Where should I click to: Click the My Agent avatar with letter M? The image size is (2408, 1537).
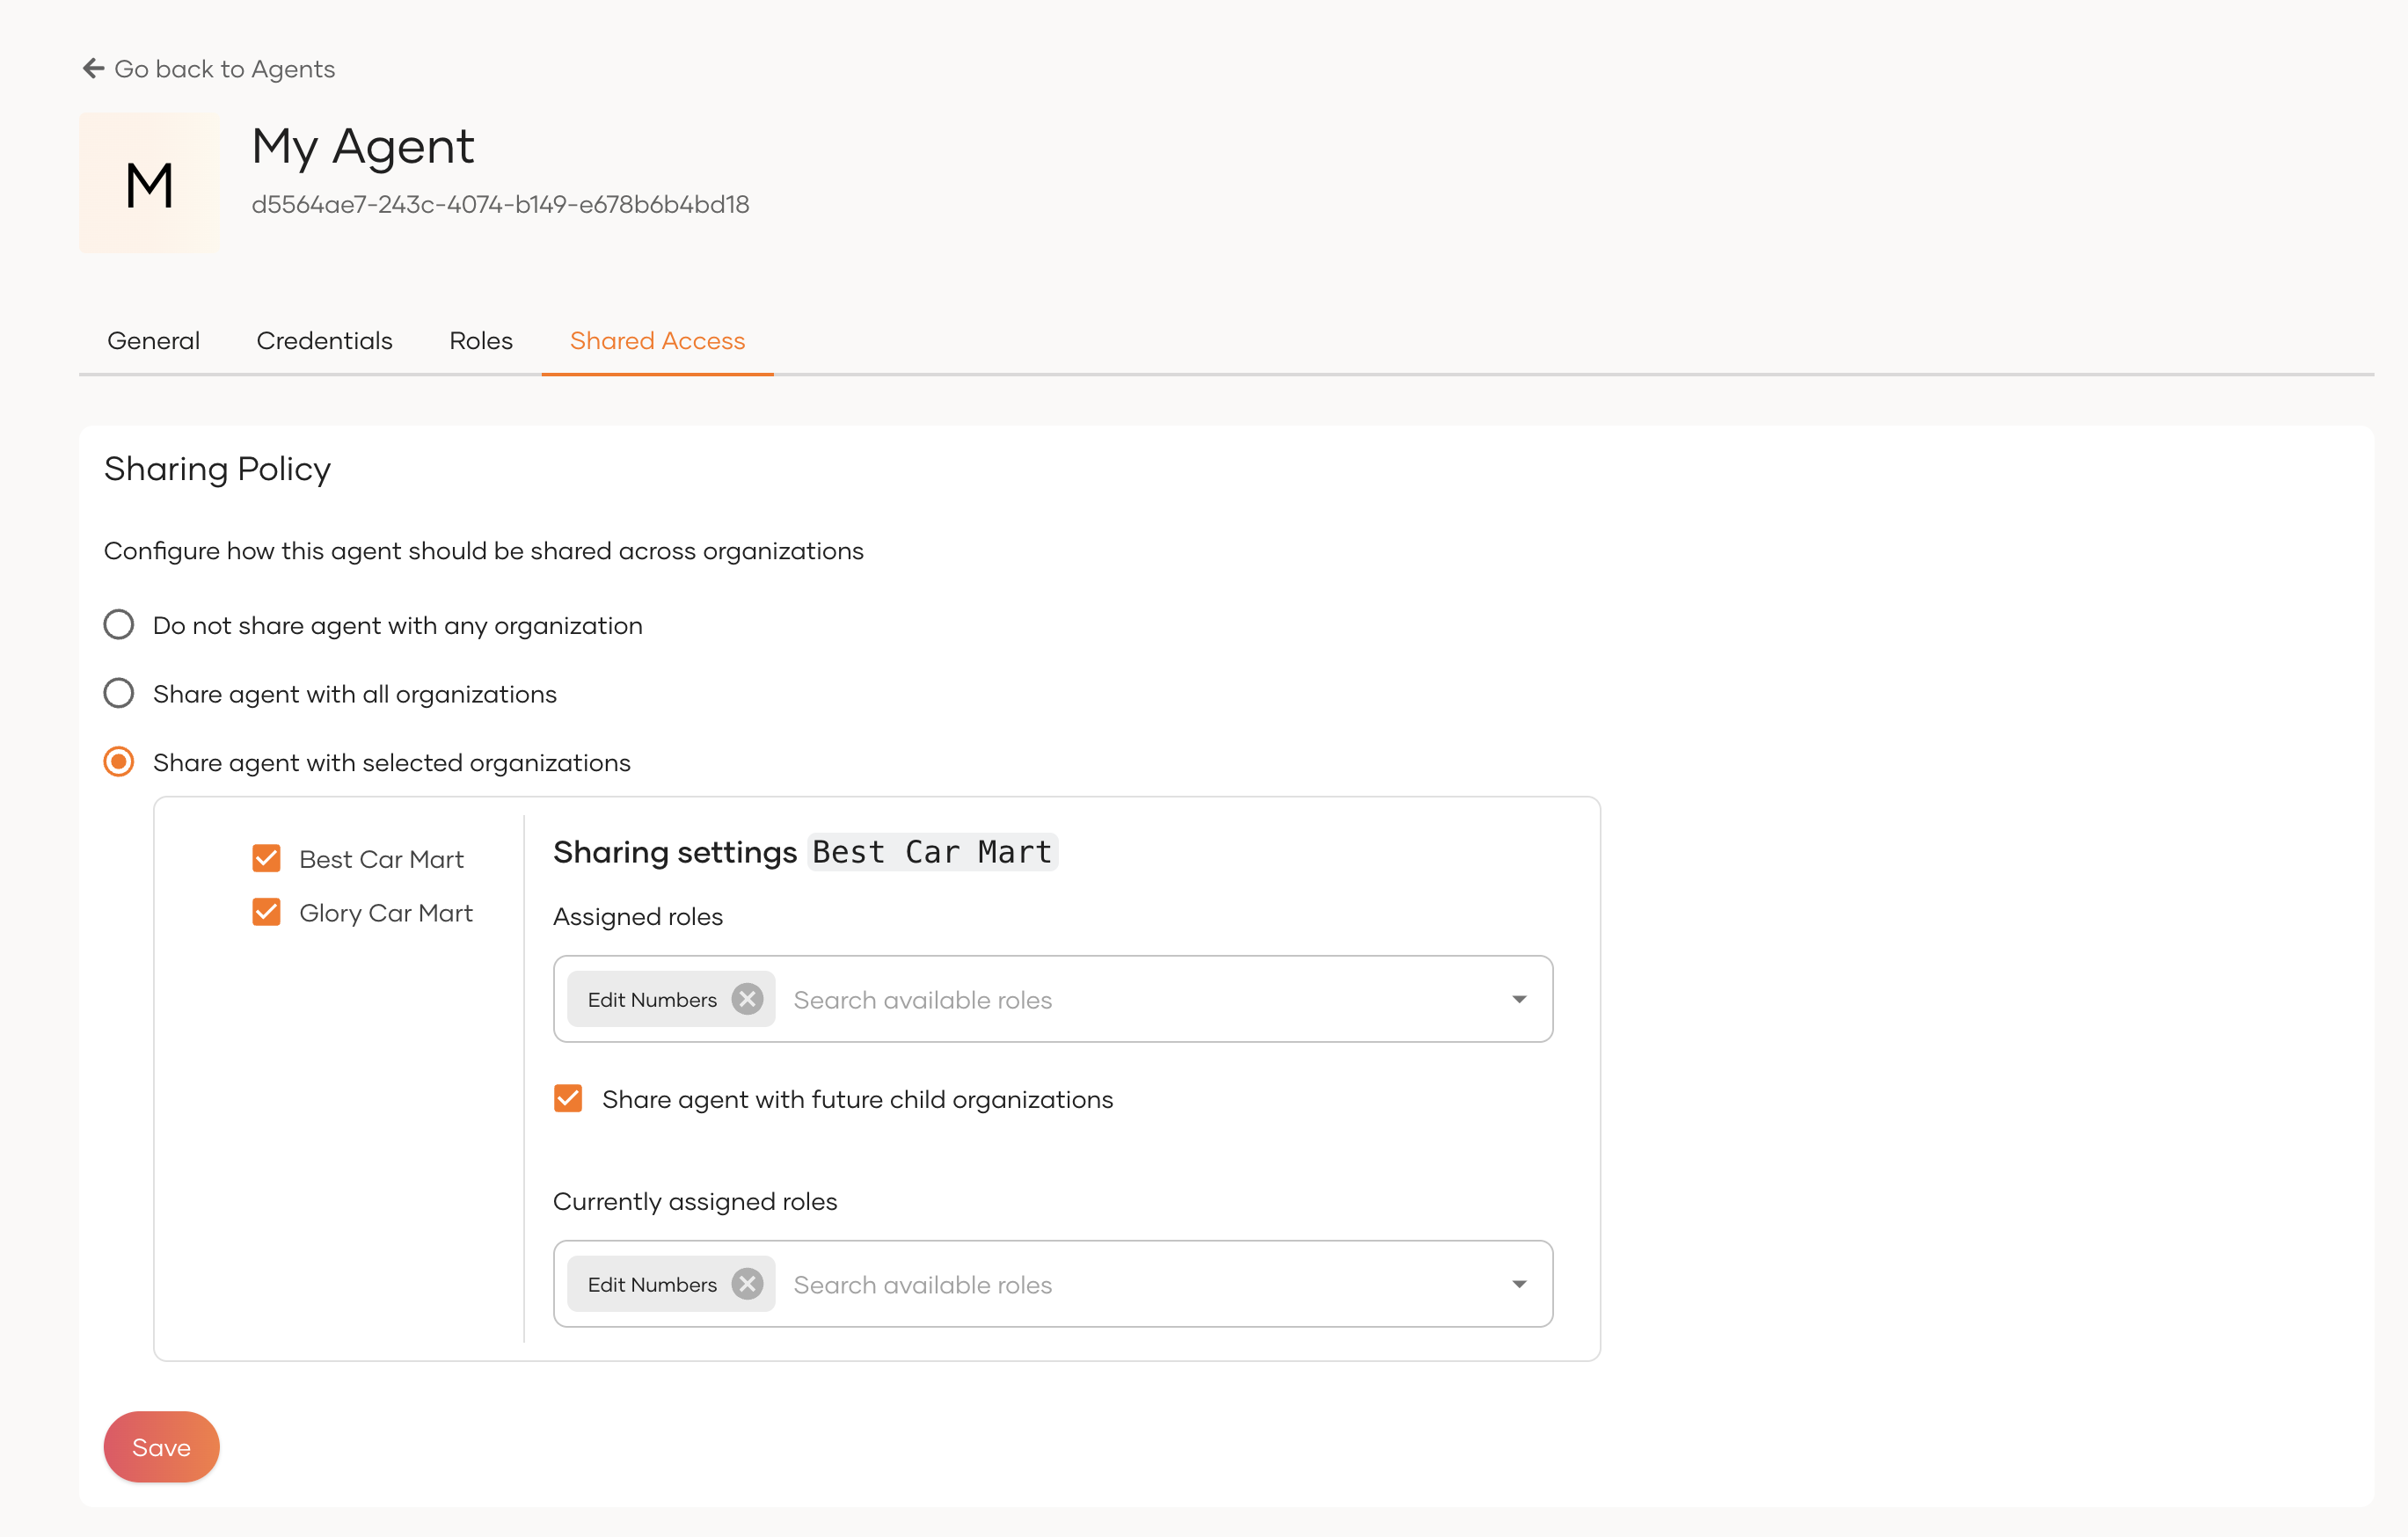(149, 184)
